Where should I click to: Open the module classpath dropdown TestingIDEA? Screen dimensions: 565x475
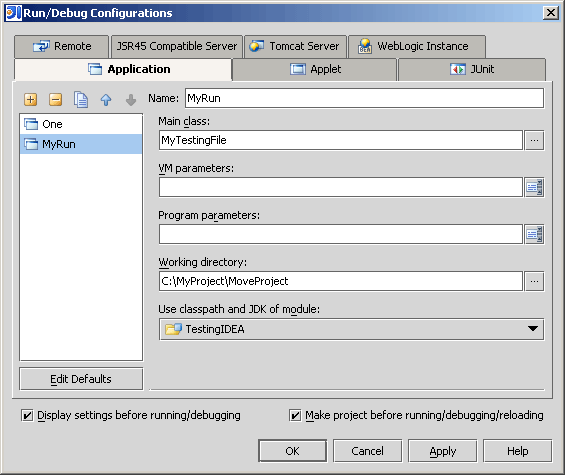pyautogui.click(x=351, y=329)
